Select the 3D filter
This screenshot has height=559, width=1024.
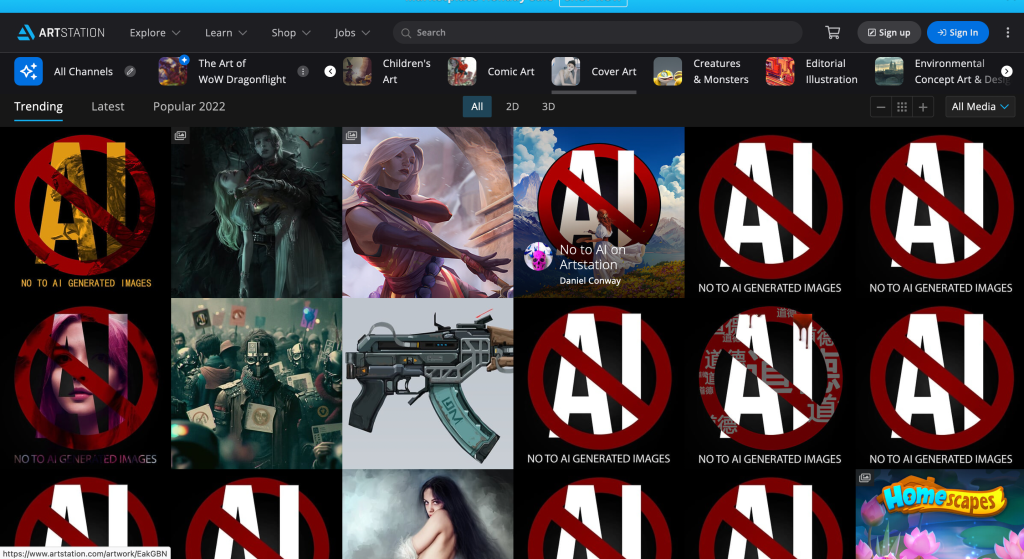(x=548, y=107)
